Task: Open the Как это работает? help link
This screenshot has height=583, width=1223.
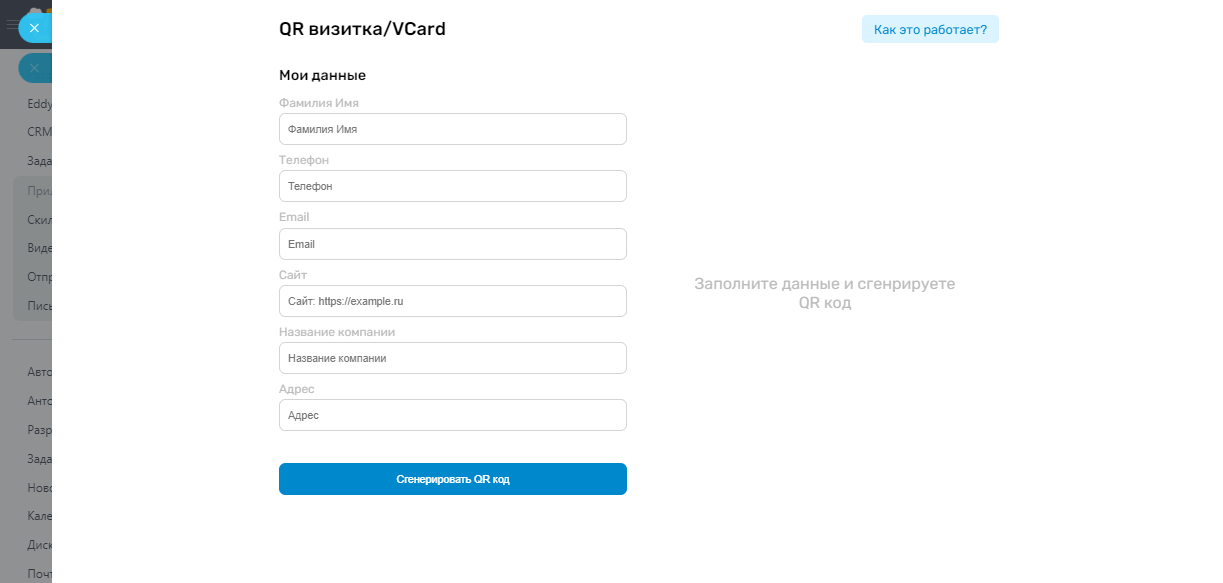Action: [x=929, y=30]
